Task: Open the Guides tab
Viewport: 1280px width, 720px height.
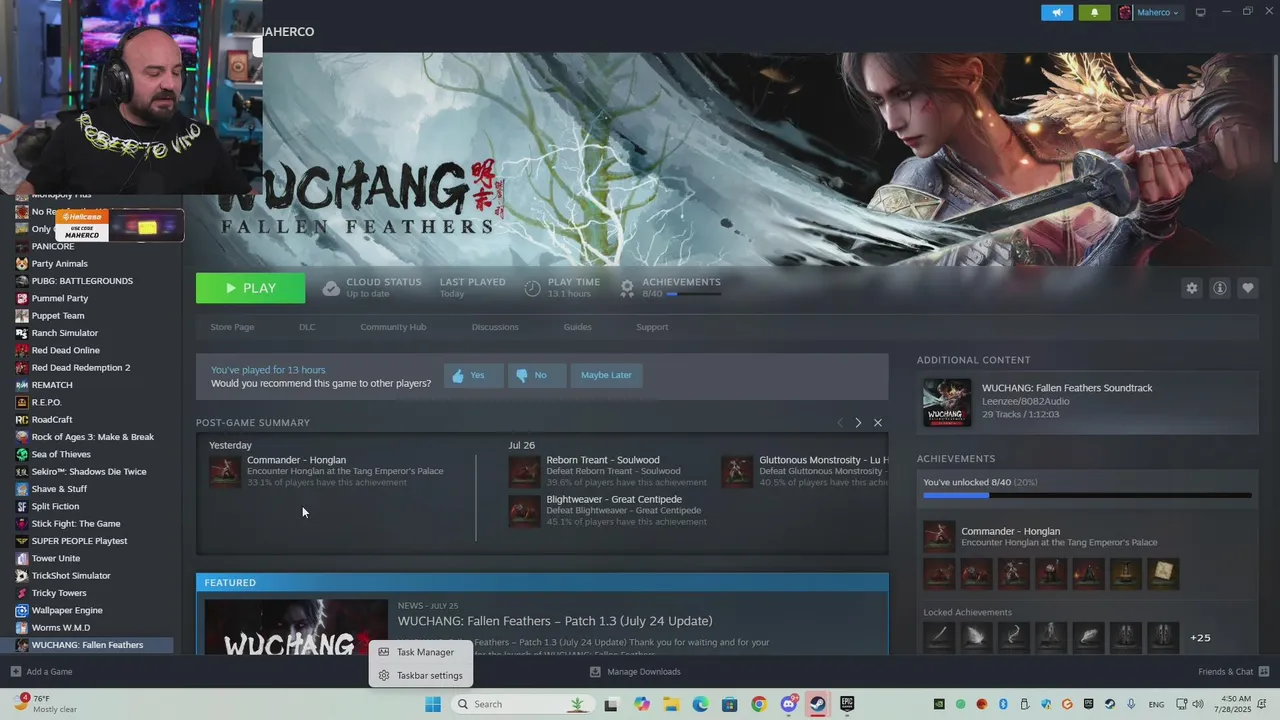Action: 577,327
